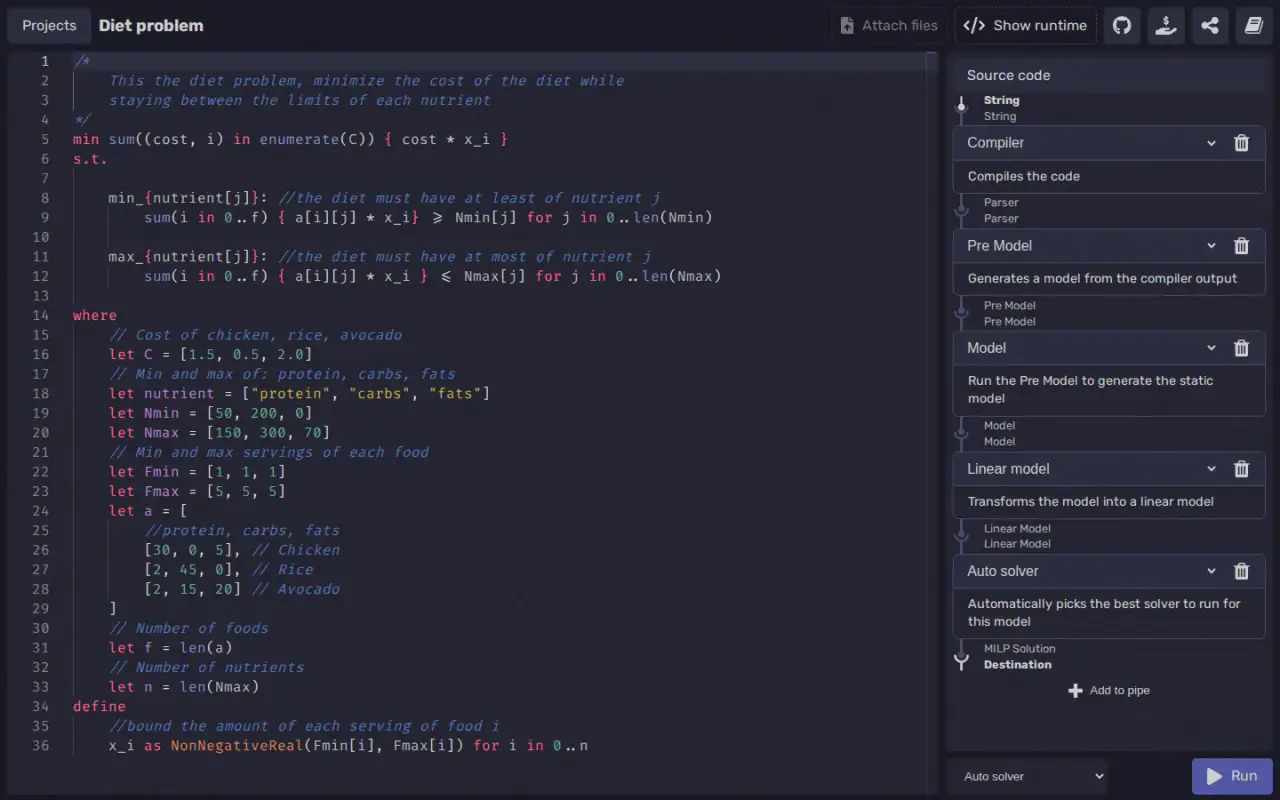The height and width of the screenshot is (800, 1280).
Task: Click "Transforms the model into a linear model"
Action: (x=1091, y=501)
